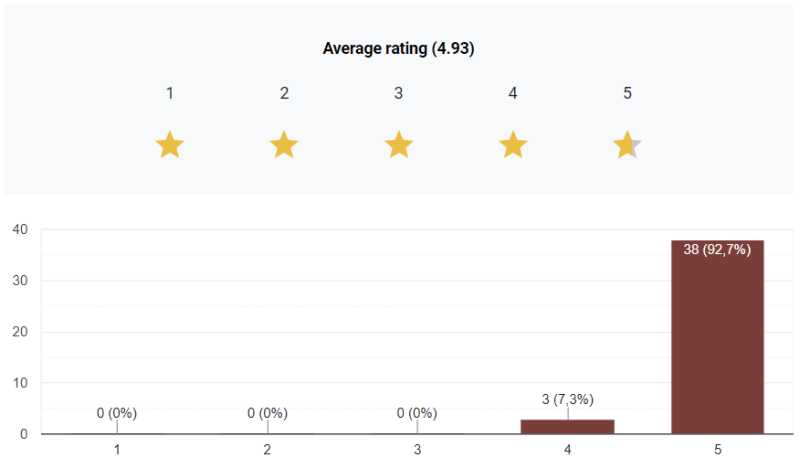This screenshot has width=800, height=468.
Task: Click the Average rating (4.93) heading
Action: pos(398,48)
